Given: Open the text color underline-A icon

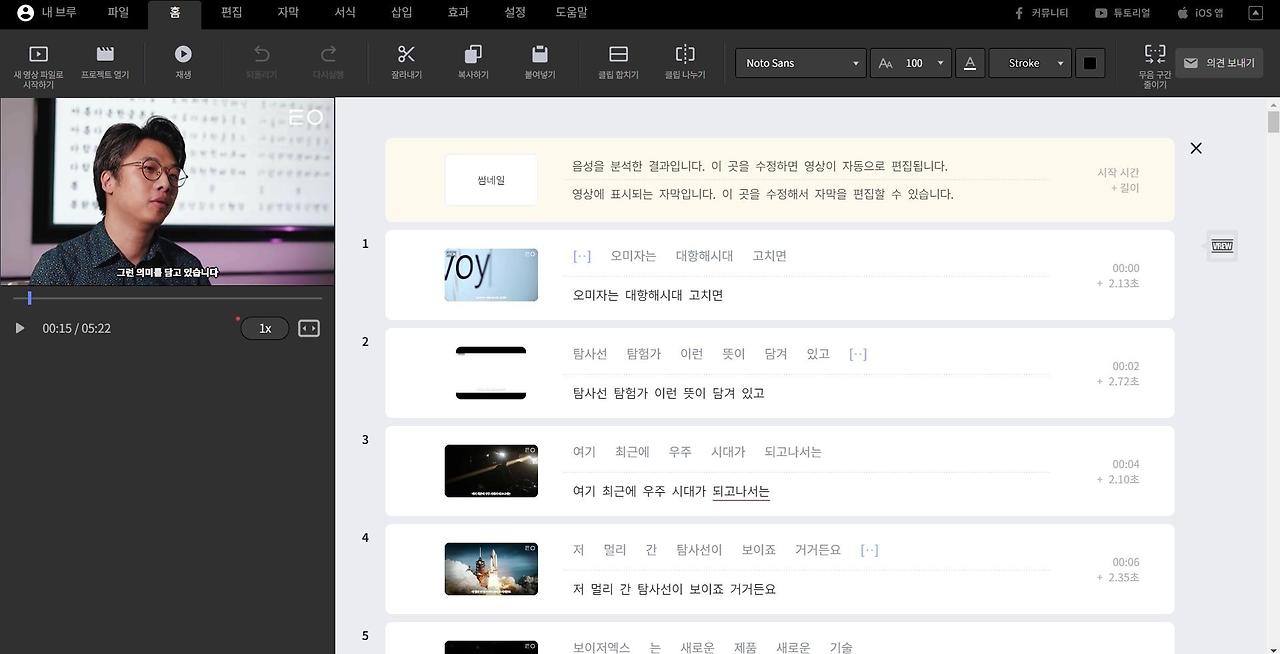Looking at the screenshot, I should tap(969, 63).
